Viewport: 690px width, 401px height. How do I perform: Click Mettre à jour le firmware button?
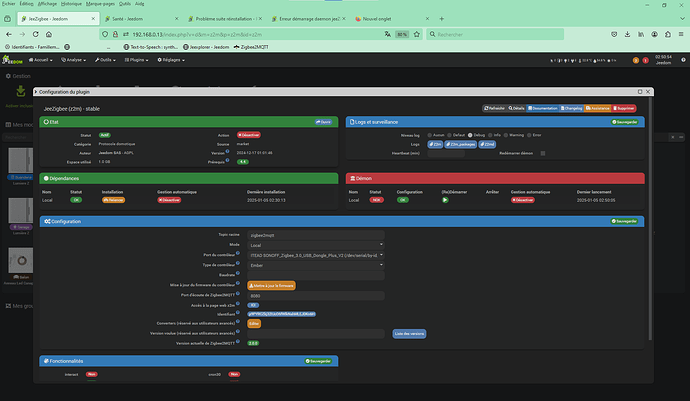click(272, 285)
